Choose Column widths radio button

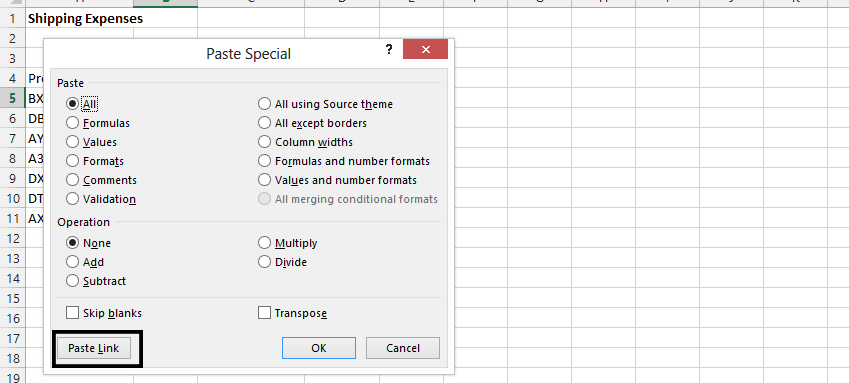tap(305, 142)
